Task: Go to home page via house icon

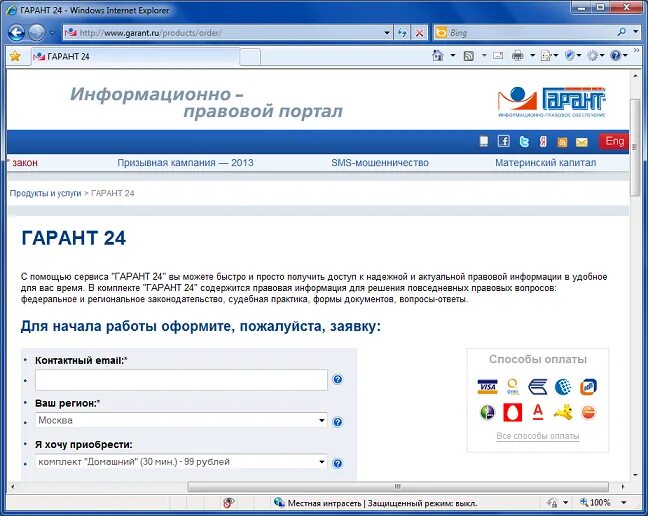Action: [438, 55]
